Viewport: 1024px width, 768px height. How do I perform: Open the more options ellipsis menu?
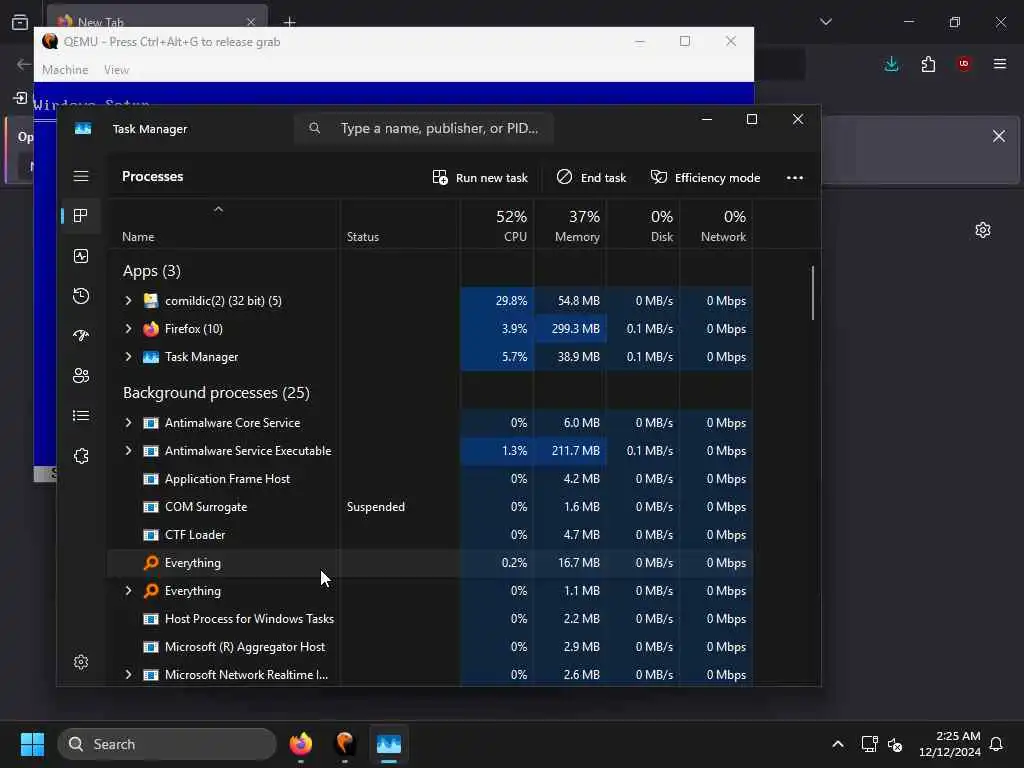click(795, 178)
